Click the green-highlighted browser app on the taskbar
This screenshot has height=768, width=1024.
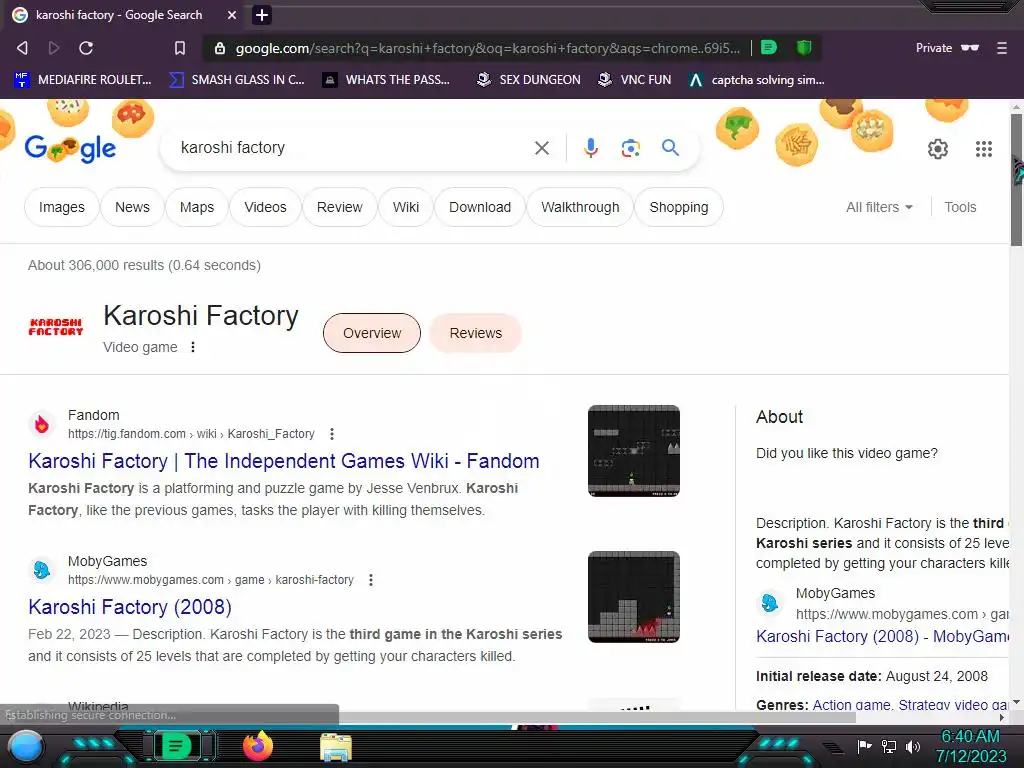point(177,746)
